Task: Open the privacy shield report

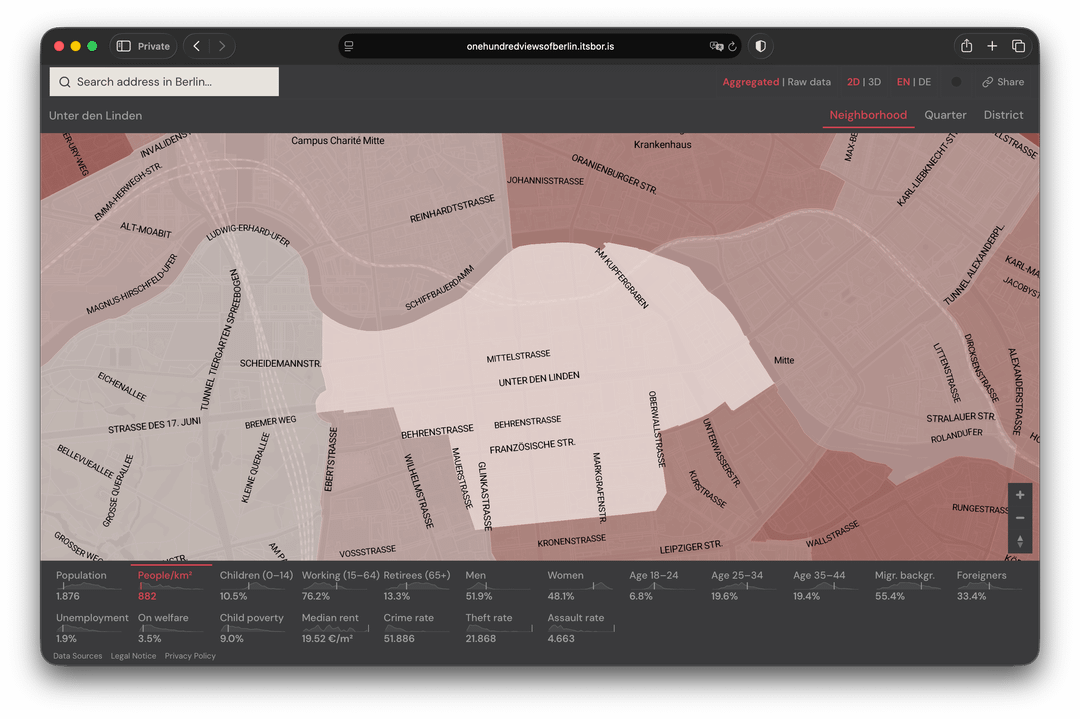Action: 760,46
